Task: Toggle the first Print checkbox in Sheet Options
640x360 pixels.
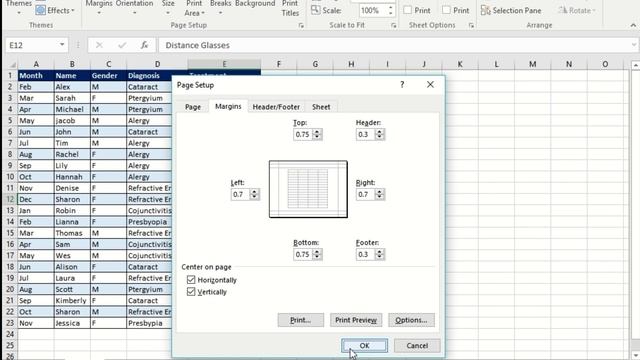Action: (407, 10)
